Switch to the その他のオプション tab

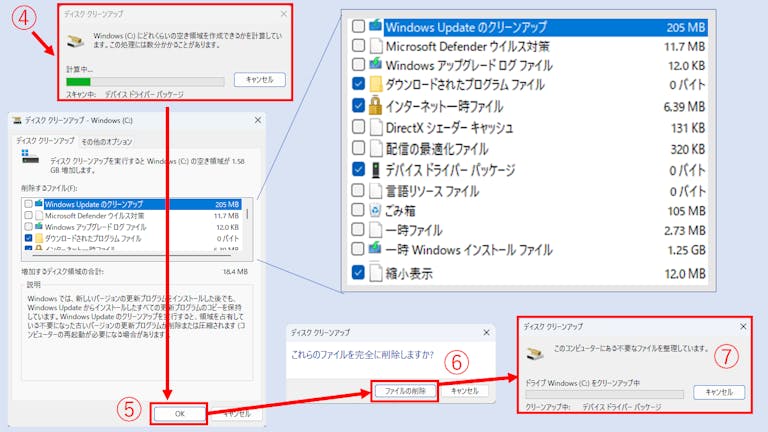[x=107, y=142]
